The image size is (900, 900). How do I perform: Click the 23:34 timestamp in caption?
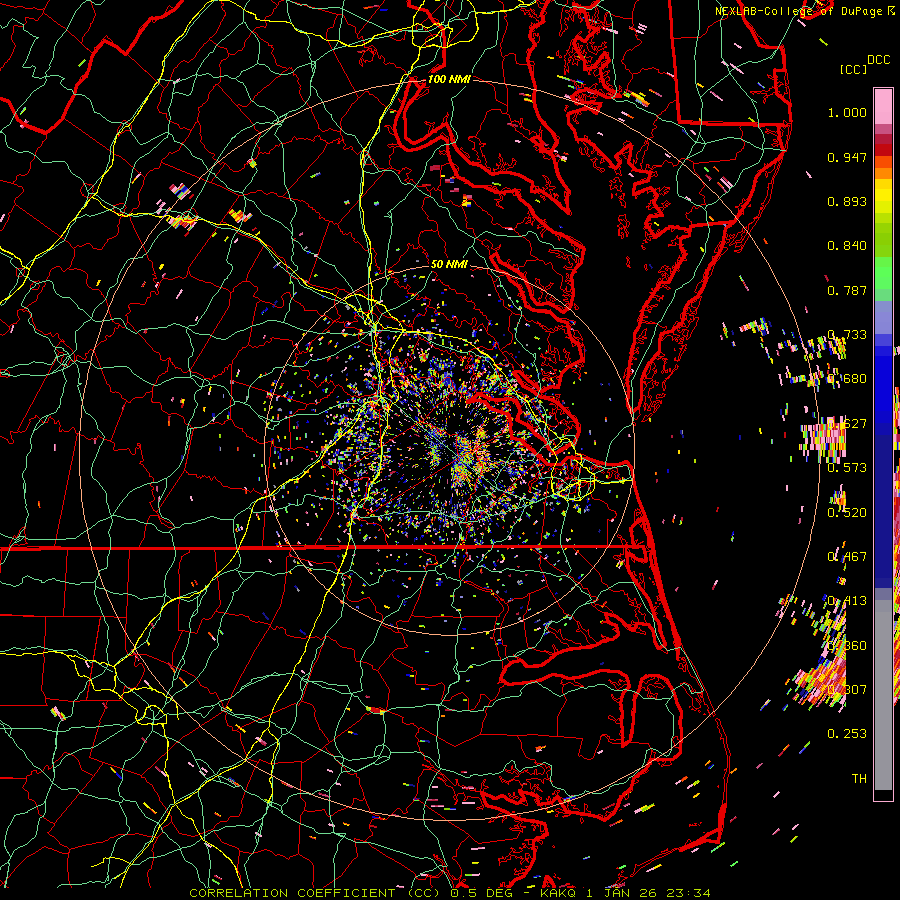[691, 893]
